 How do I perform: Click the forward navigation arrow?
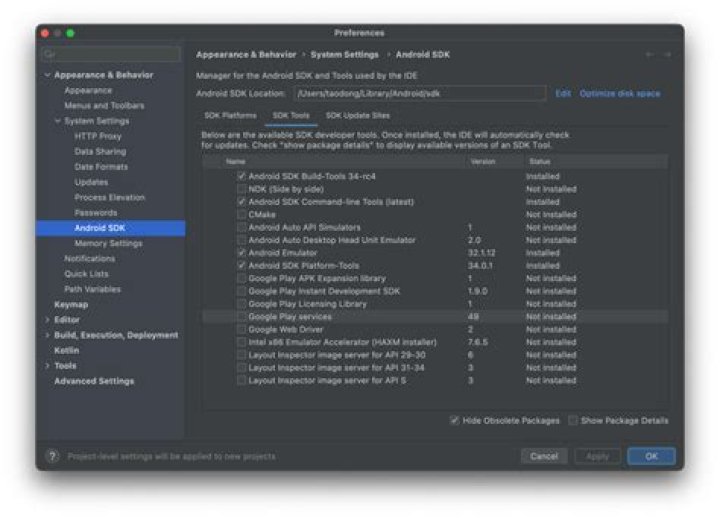[x=667, y=55]
